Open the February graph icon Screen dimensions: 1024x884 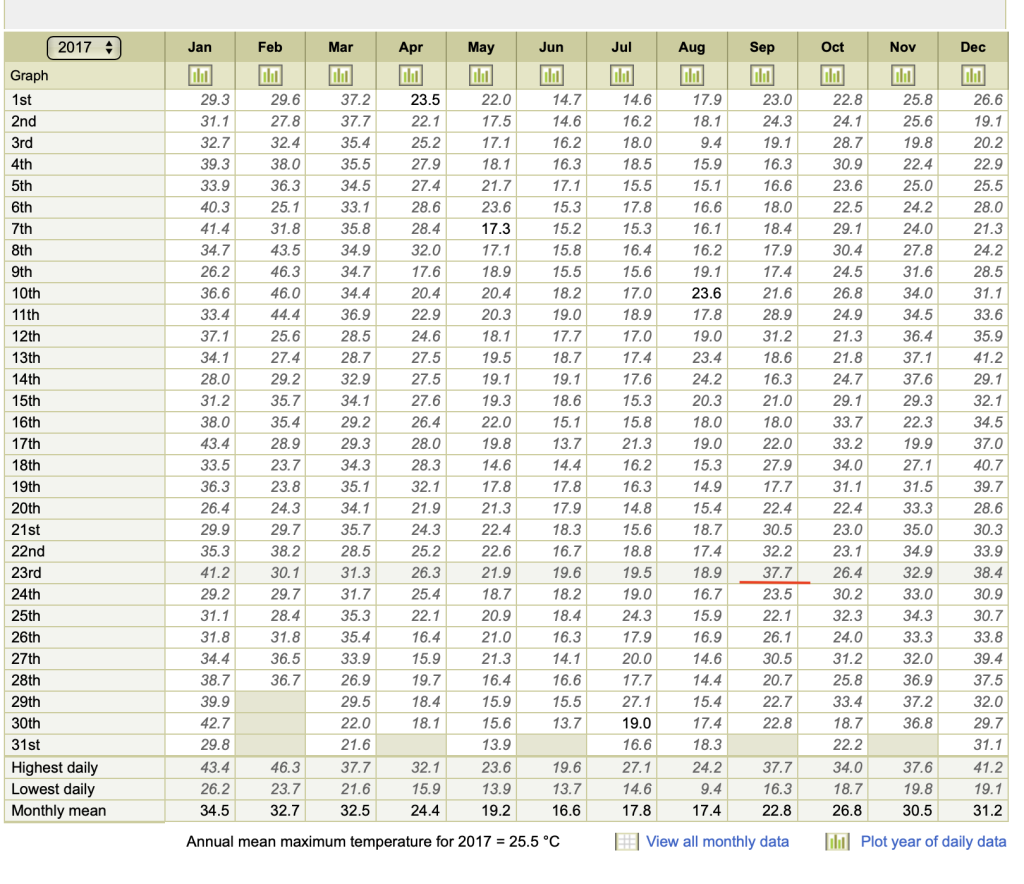pyautogui.click(x=270, y=76)
